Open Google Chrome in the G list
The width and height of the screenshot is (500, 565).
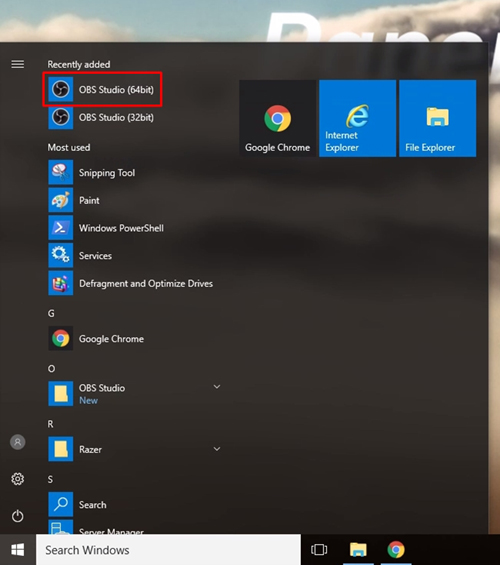tap(96, 339)
